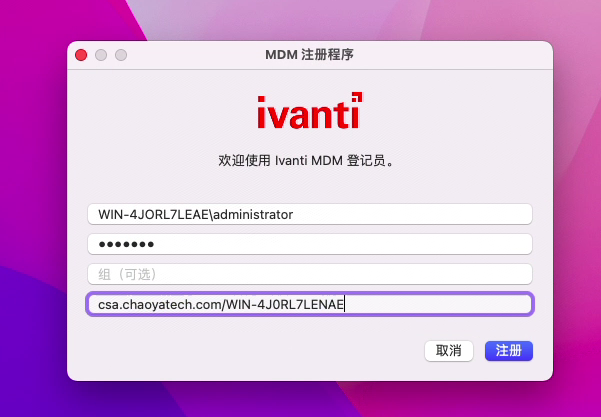Viewport: 601px width, 417px height.
Task: Click the 欢迎使用 Ivanti MDM 登记员 text
Action: (306, 160)
